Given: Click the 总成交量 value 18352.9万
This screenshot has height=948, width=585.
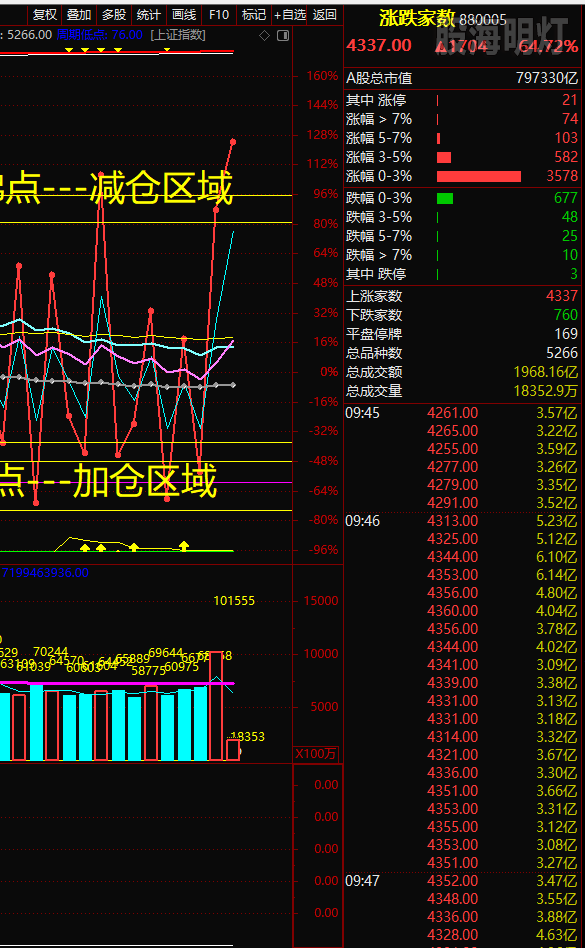Looking at the screenshot, I should (x=546, y=391).
